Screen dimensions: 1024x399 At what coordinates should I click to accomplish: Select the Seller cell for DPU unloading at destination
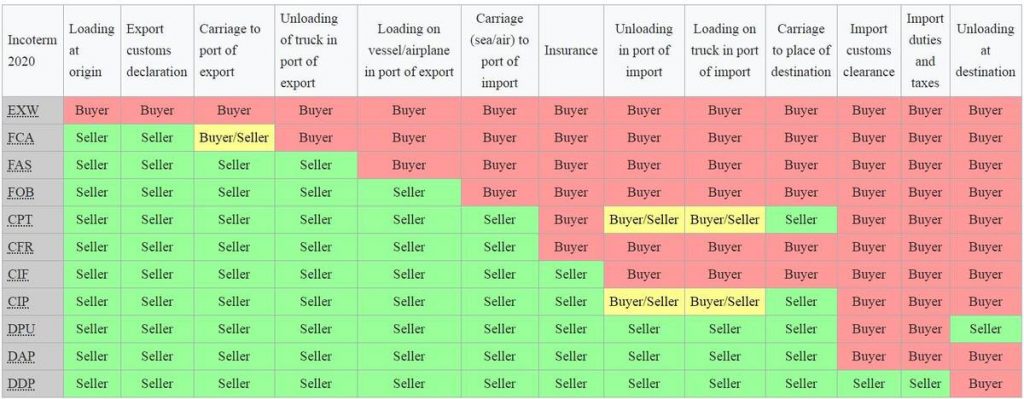[x=985, y=330]
